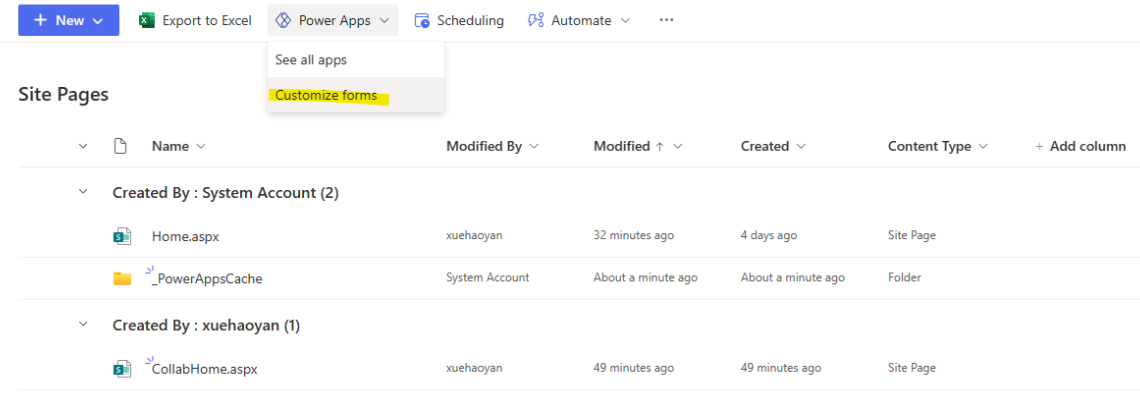Click the _PowerAppsCache folder icon
Viewport: 1140px width, 404px height.
(x=122, y=278)
